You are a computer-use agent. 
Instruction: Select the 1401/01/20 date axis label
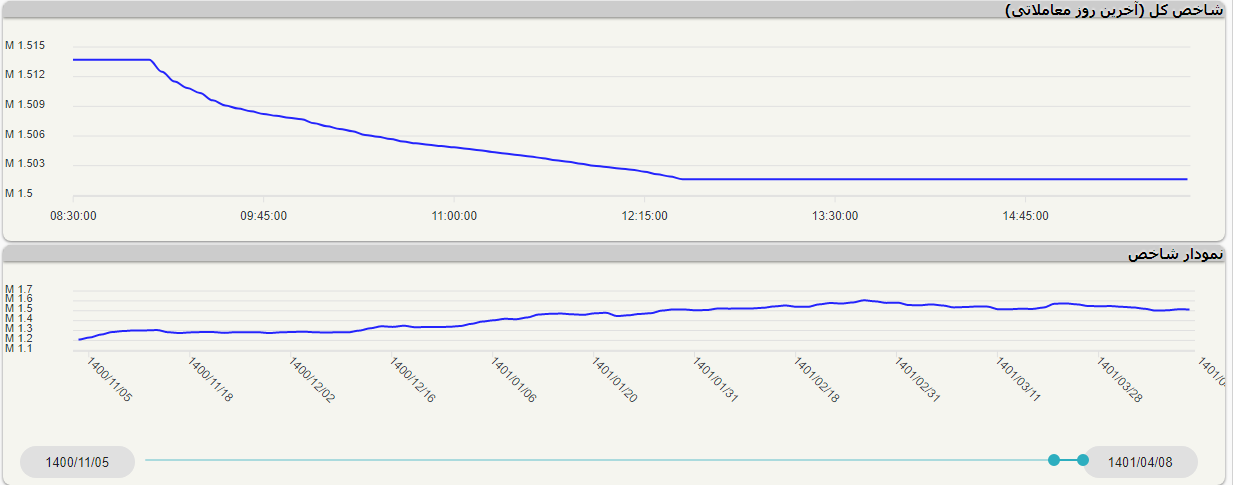615,381
